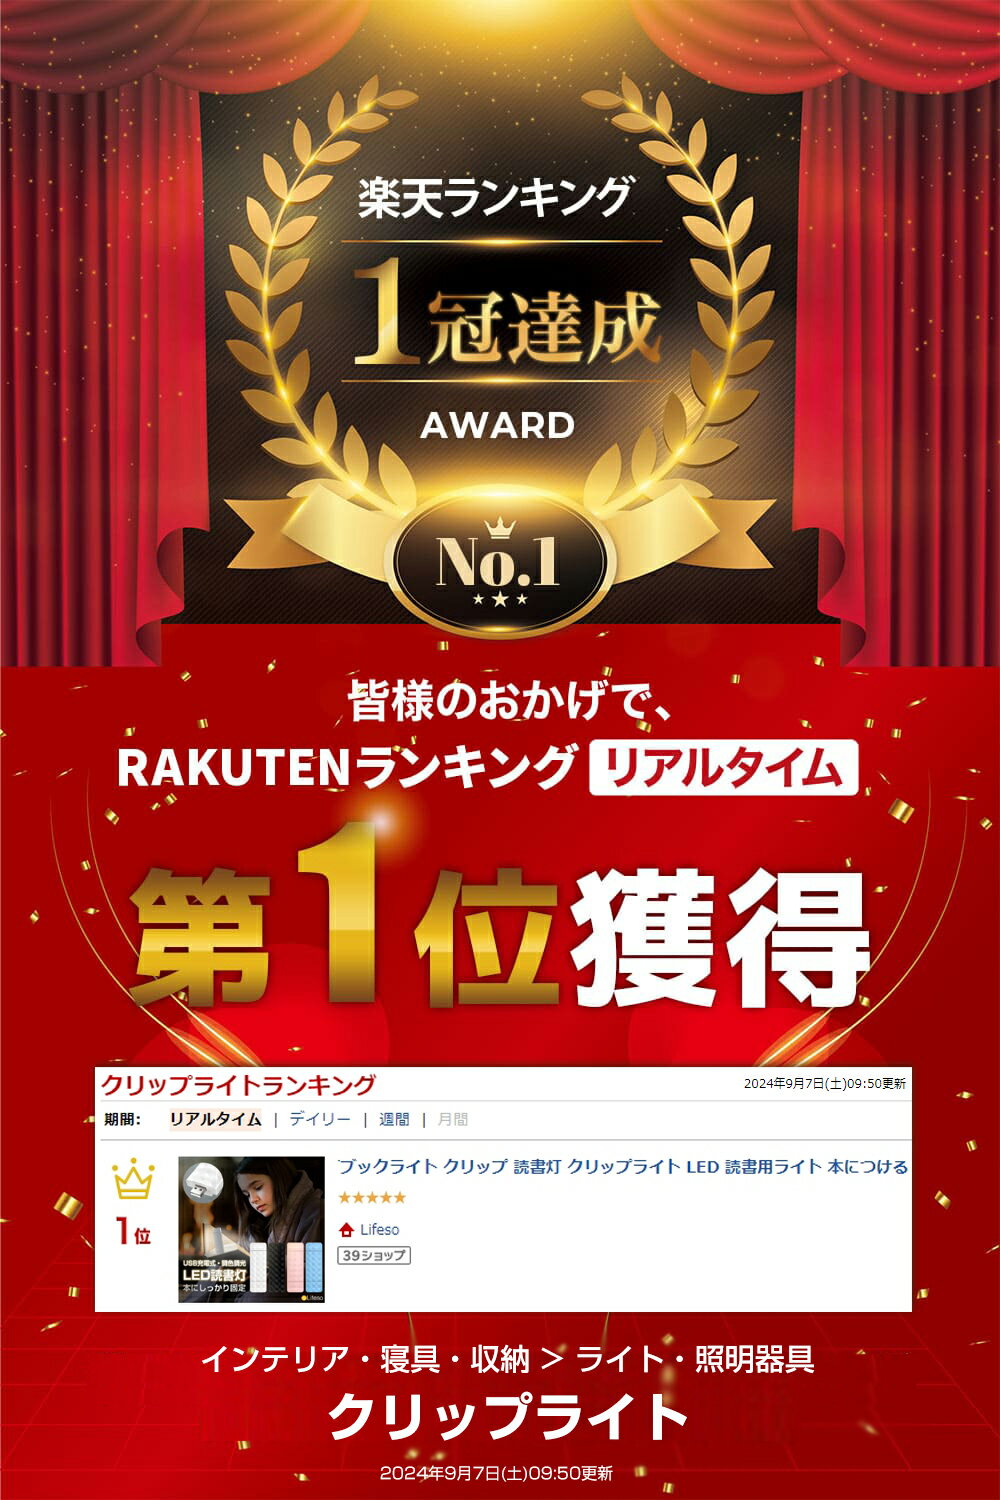Viewport: 1000px width, 1500px height.
Task: Click the small crown above No.1
Action: (497, 528)
